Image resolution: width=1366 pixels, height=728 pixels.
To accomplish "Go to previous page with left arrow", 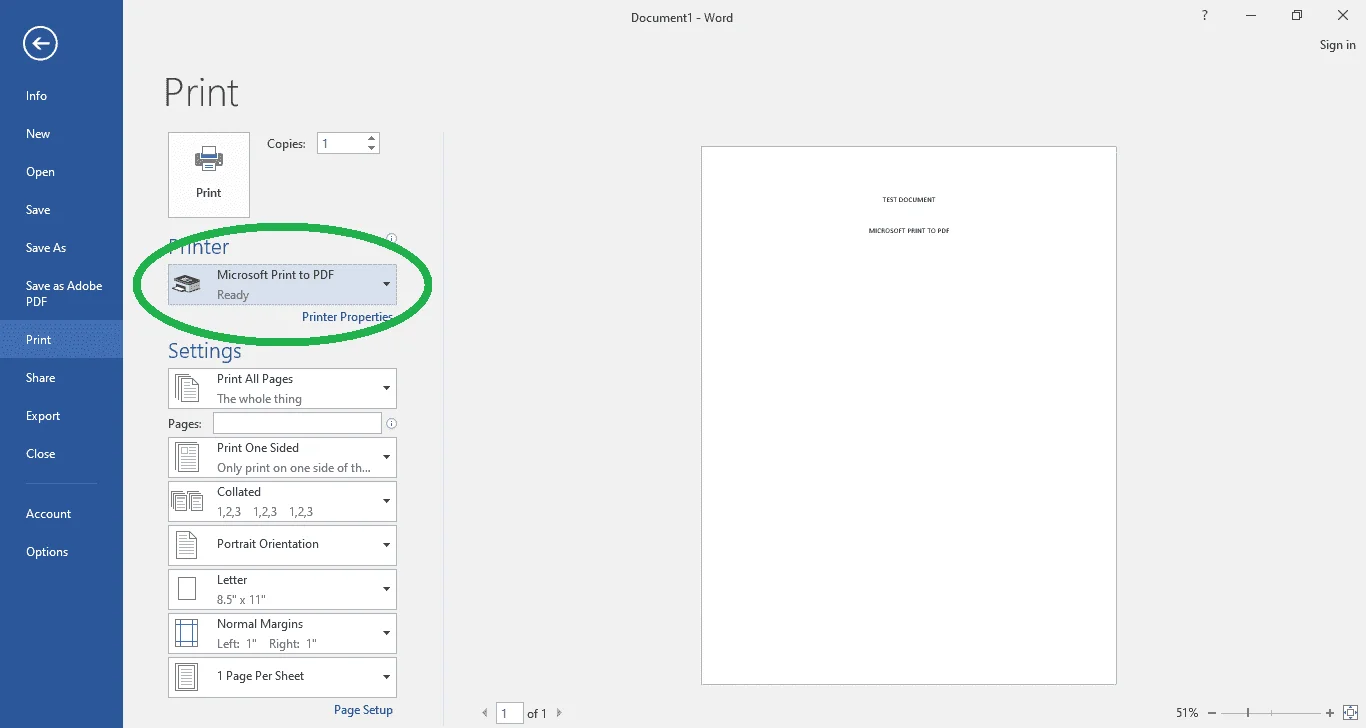I will (485, 713).
